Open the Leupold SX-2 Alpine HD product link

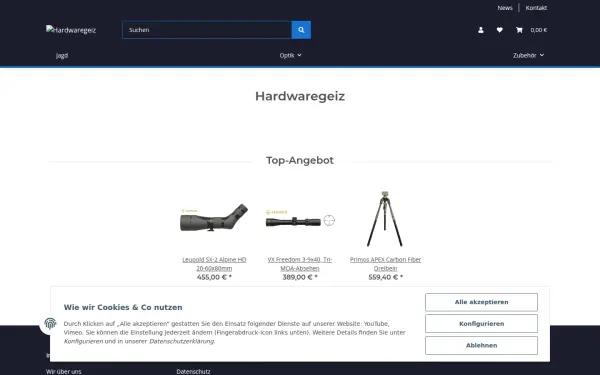214,264
